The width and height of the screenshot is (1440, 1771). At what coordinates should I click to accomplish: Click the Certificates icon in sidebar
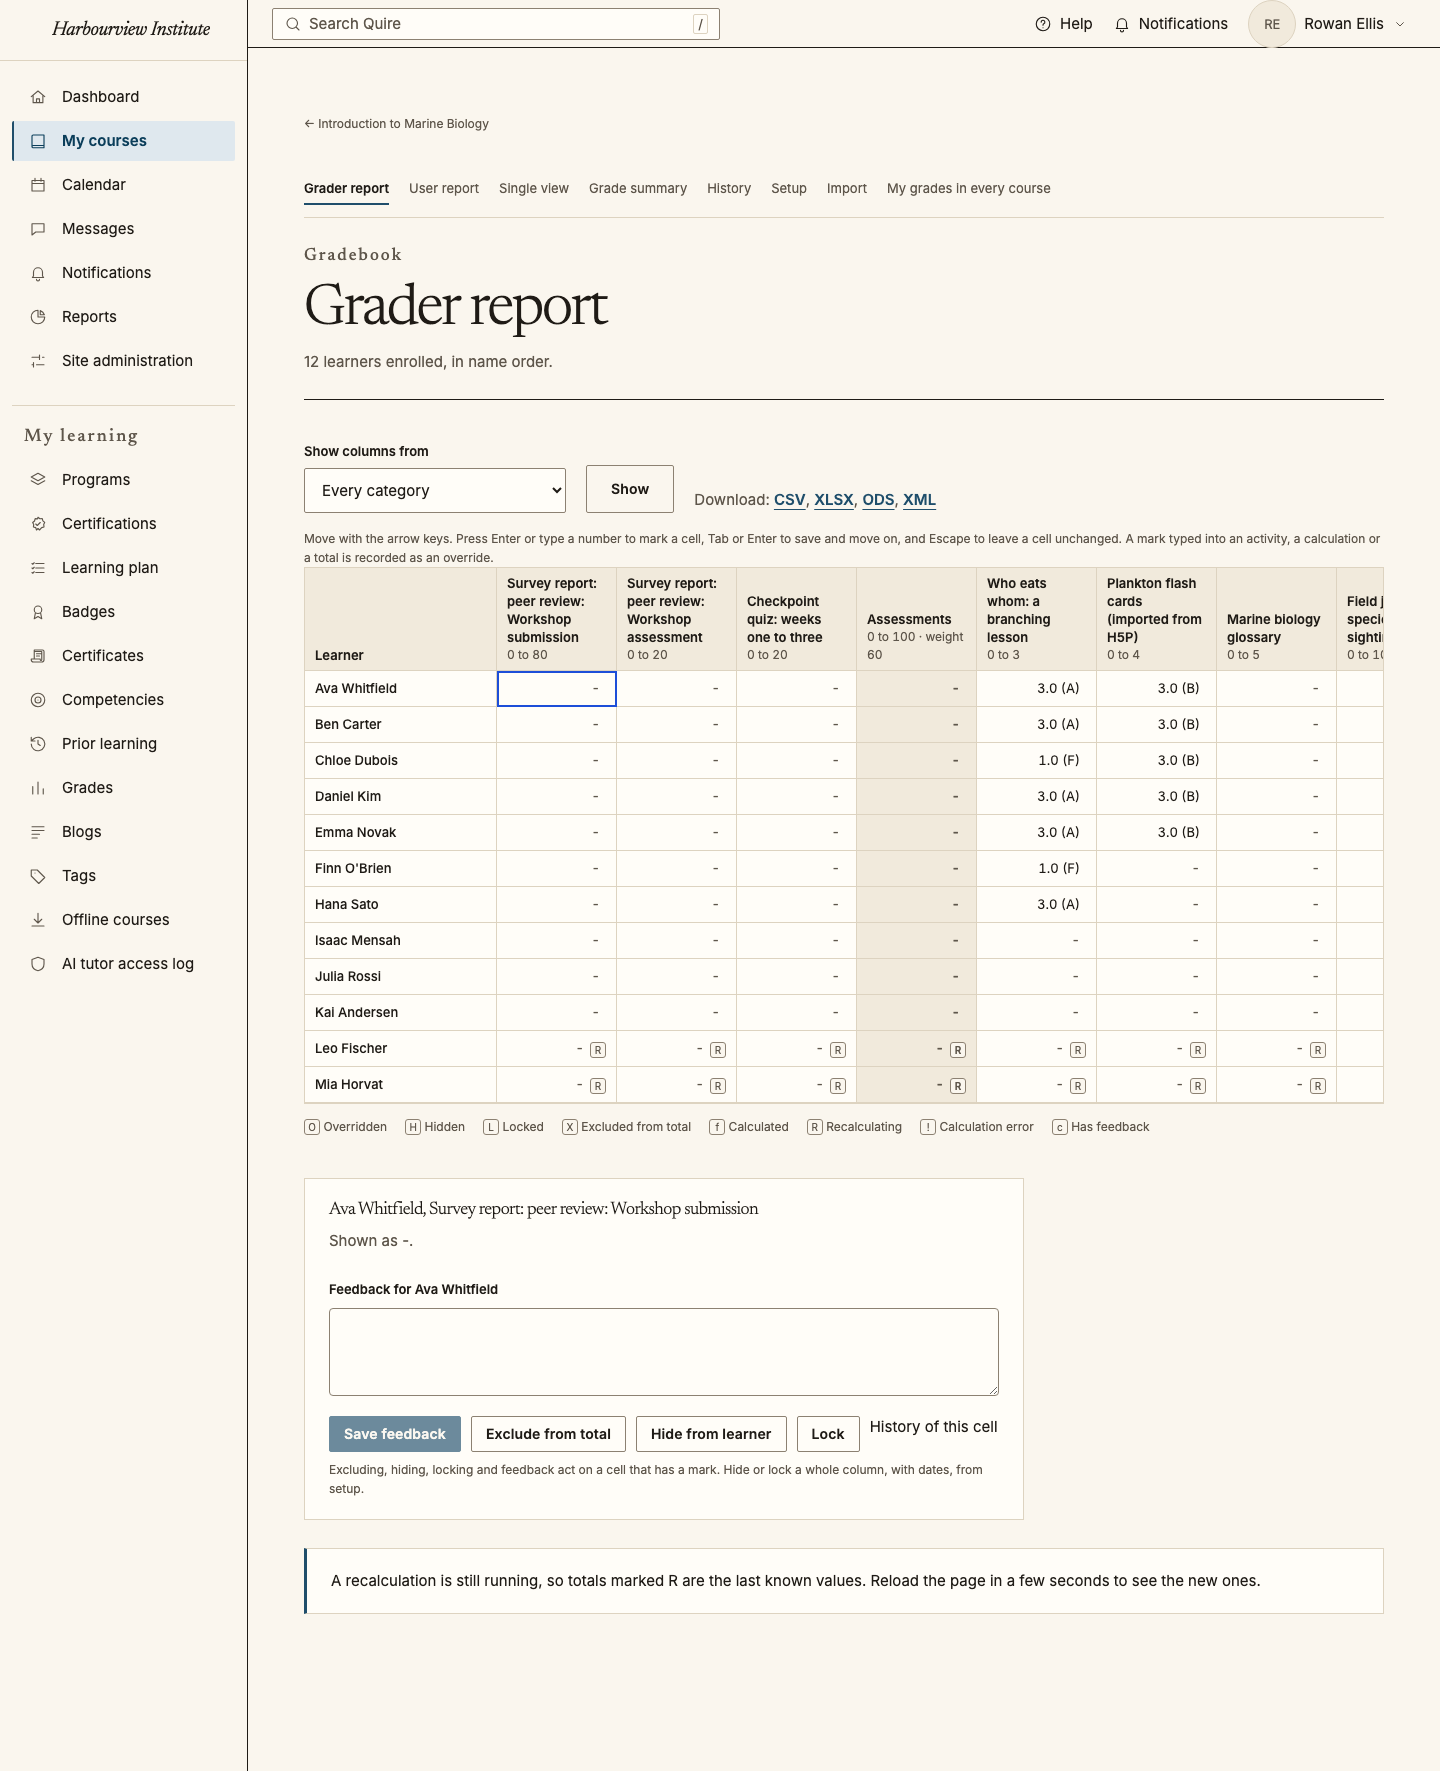pyautogui.click(x=38, y=656)
